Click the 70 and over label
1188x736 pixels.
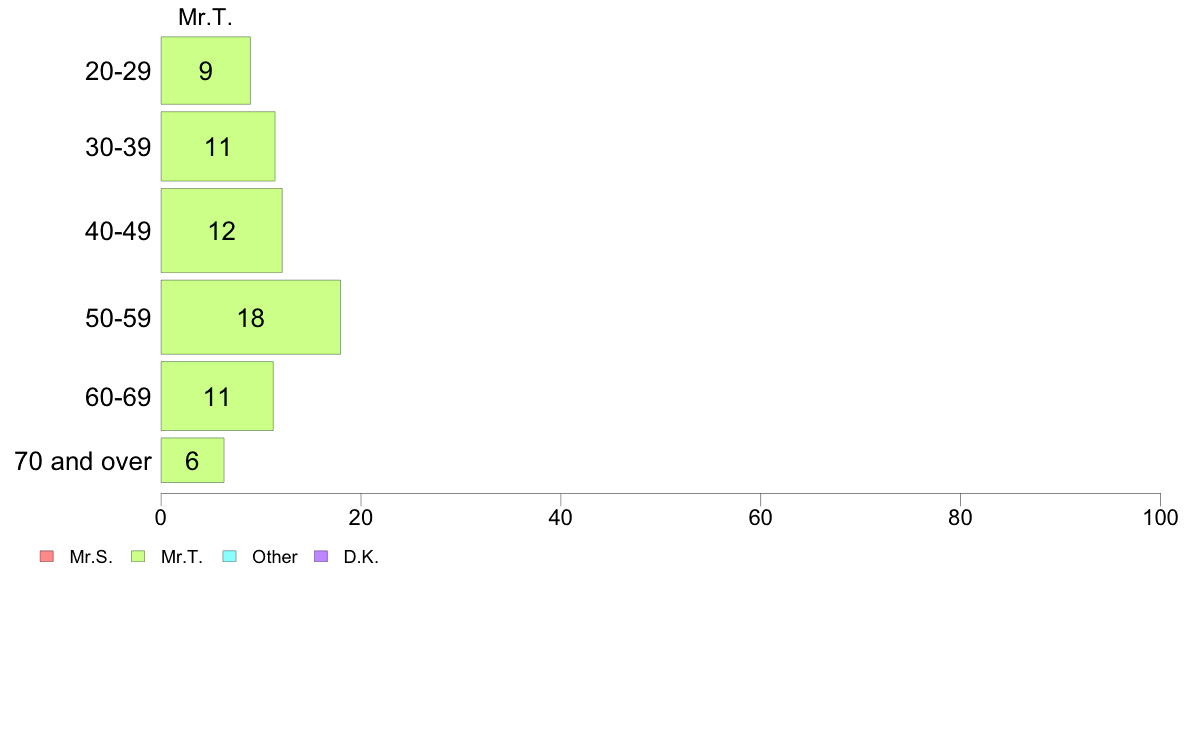click(83, 461)
